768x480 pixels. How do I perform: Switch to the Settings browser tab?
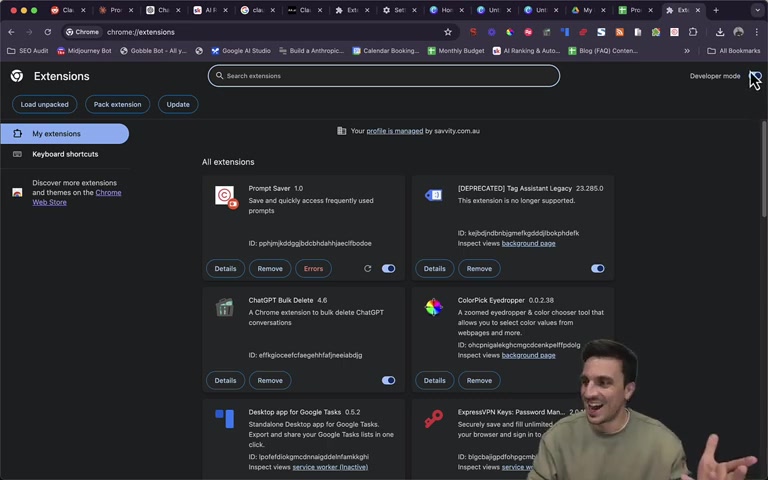[x=400, y=10]
